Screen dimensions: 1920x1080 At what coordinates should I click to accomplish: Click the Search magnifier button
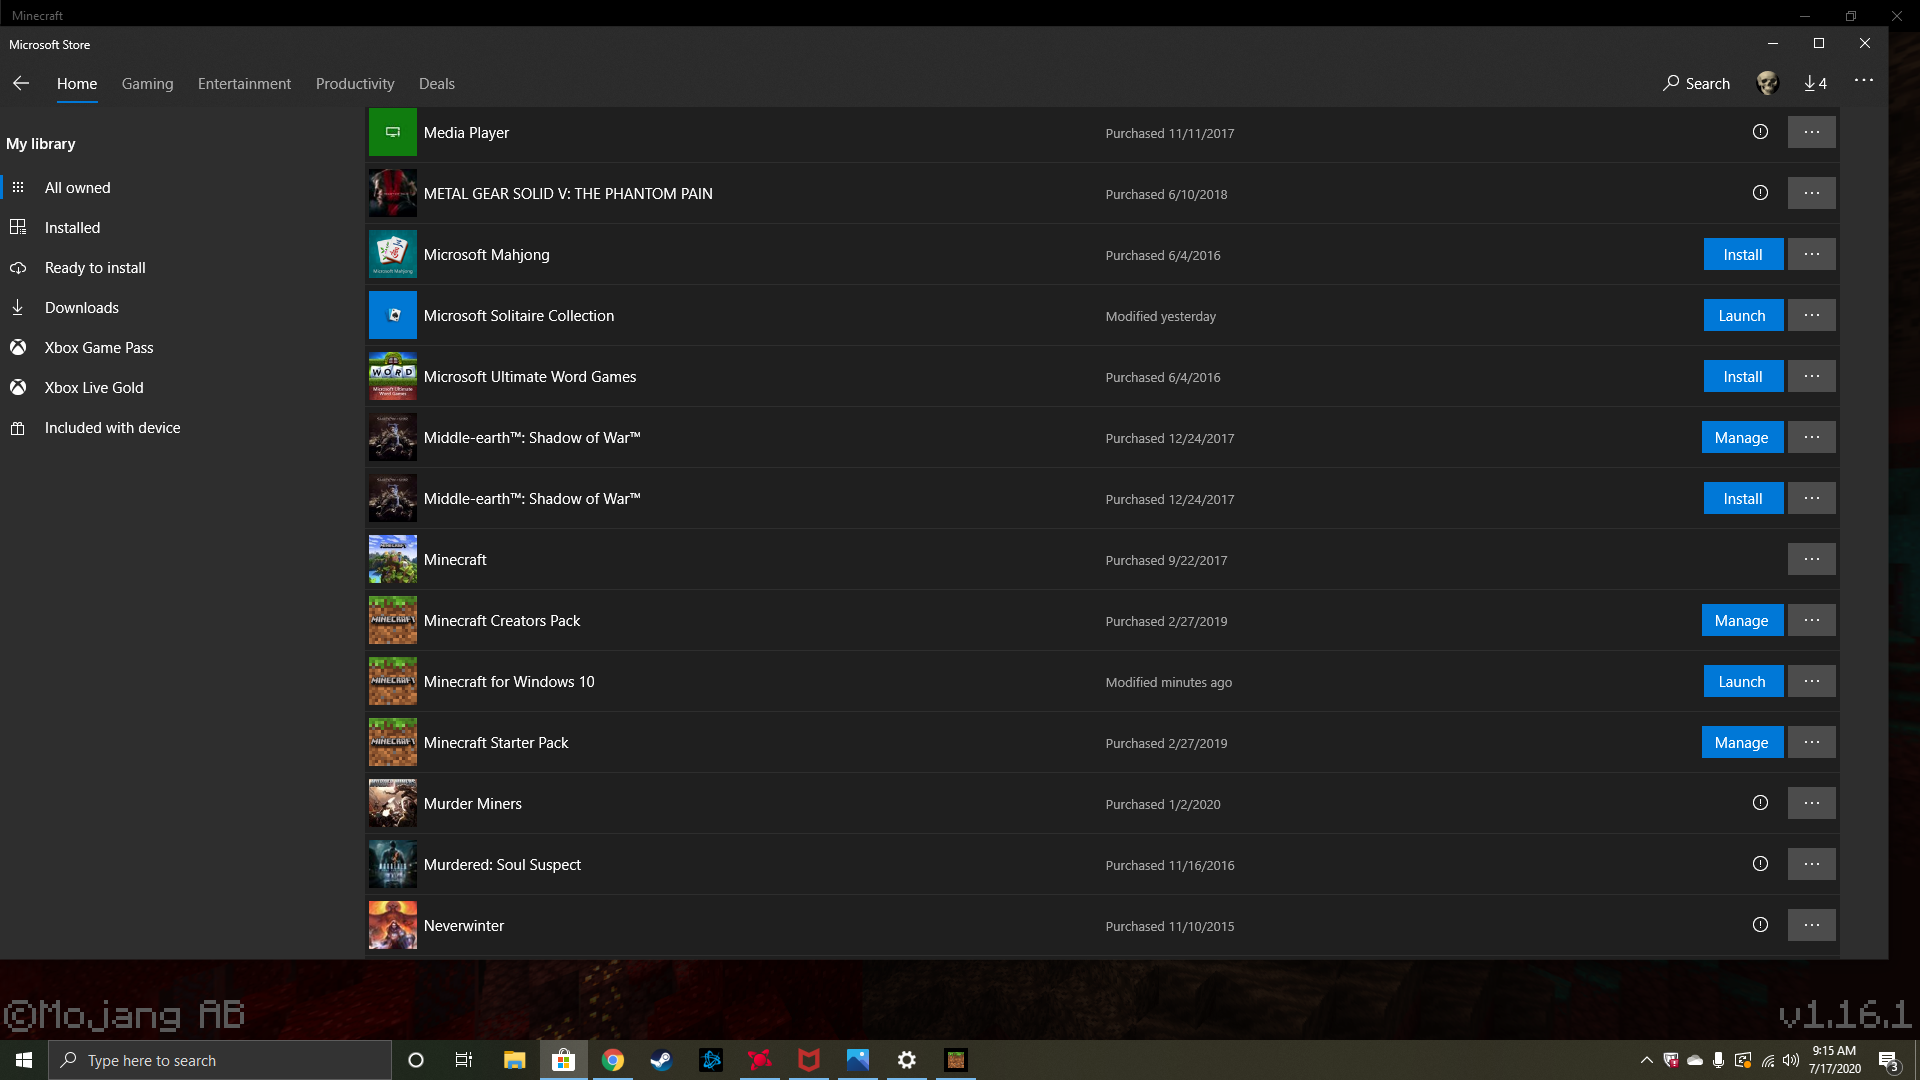pos(1696,83)
